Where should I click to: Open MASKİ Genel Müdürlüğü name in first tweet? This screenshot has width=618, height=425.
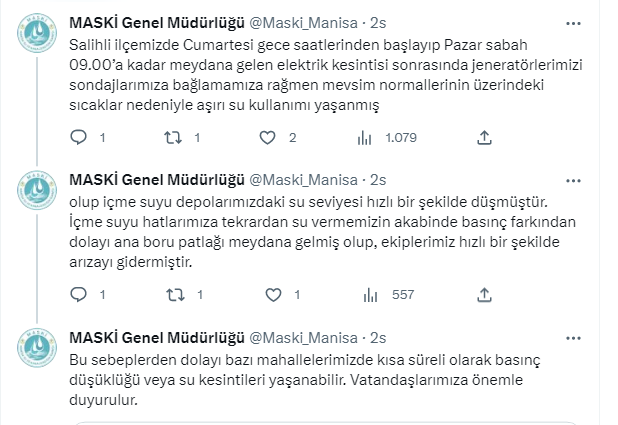point(157,23)
